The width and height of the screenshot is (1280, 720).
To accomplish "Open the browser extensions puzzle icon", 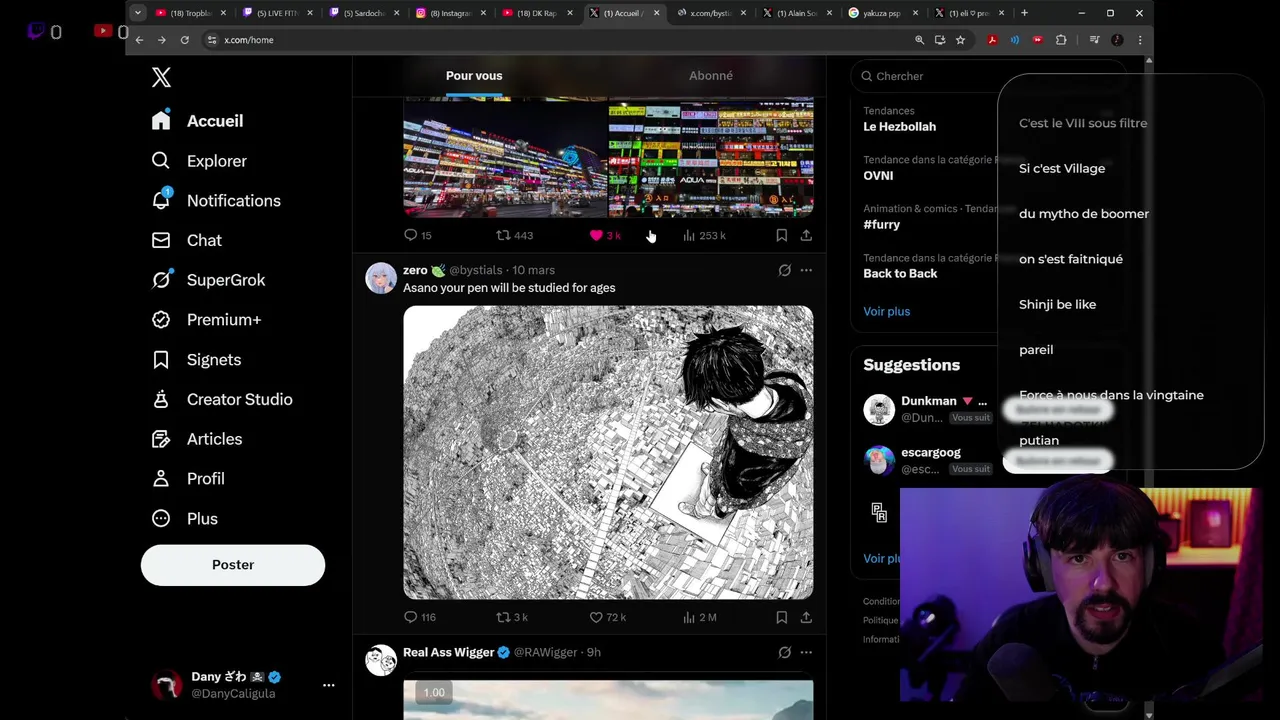I will pyautogui.click(x=1061, y=40).
